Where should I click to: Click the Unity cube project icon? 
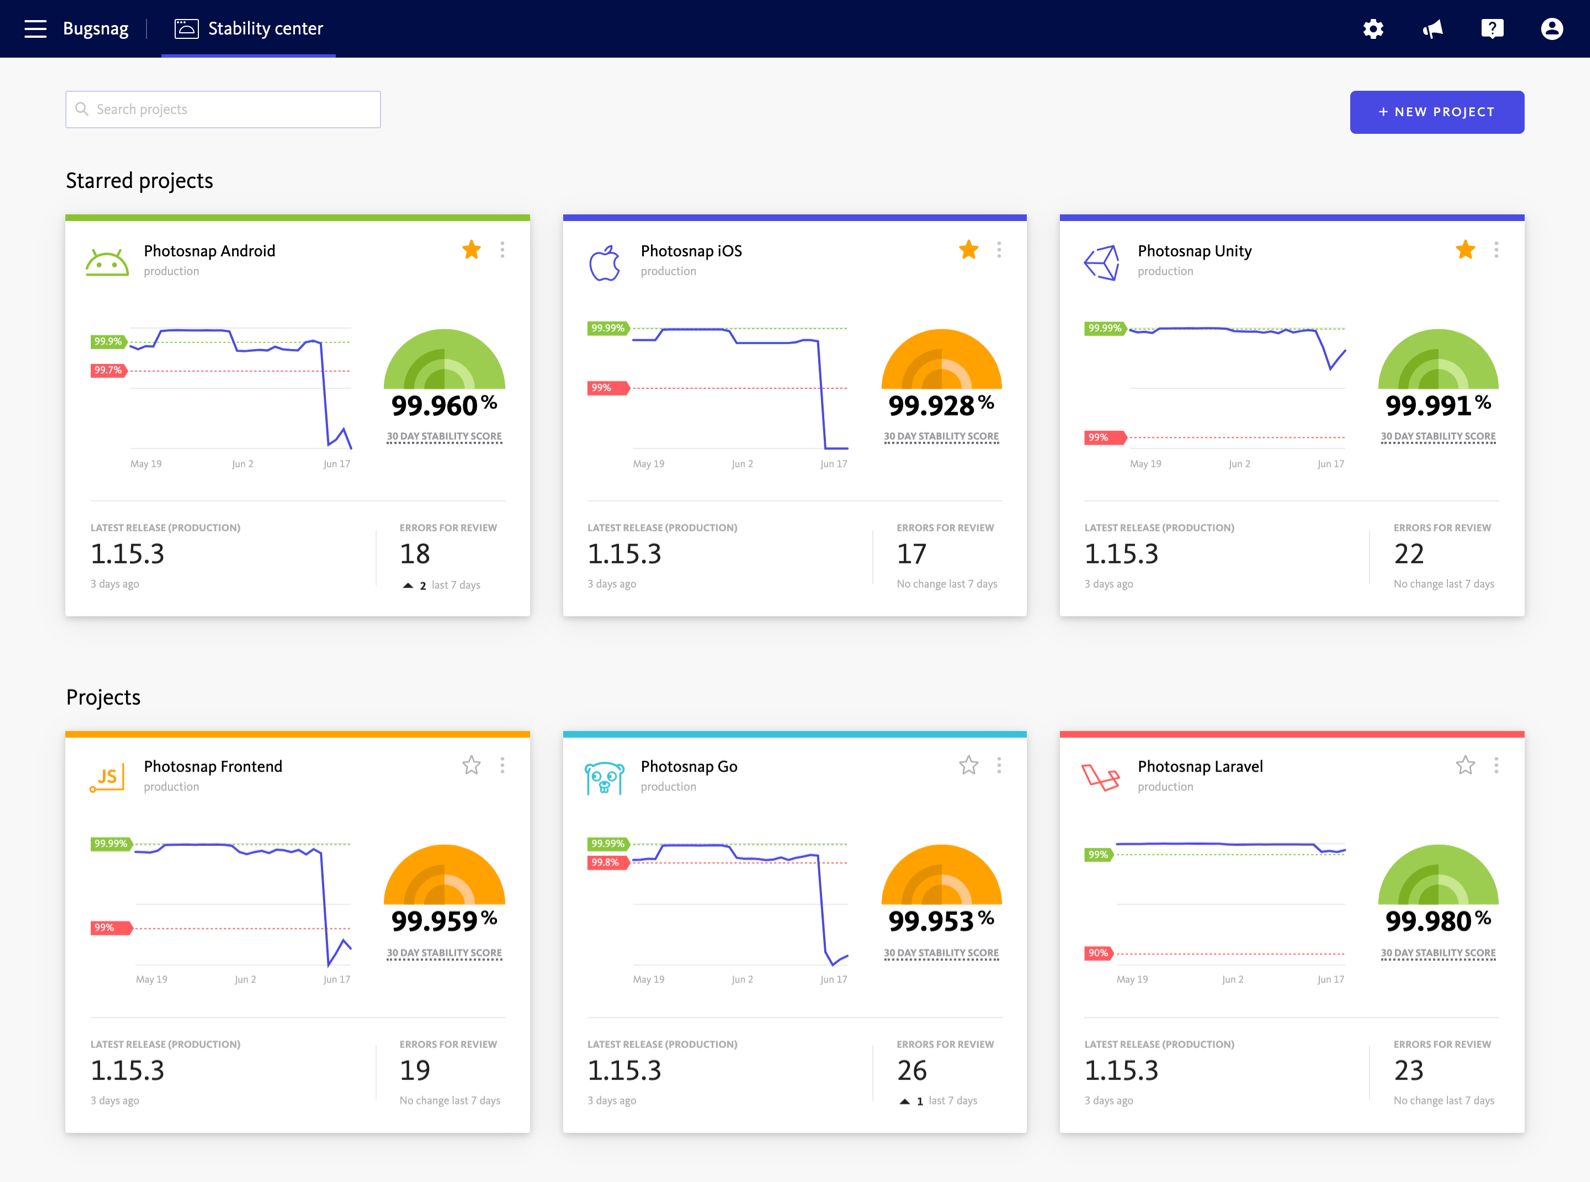point(1101,263)
